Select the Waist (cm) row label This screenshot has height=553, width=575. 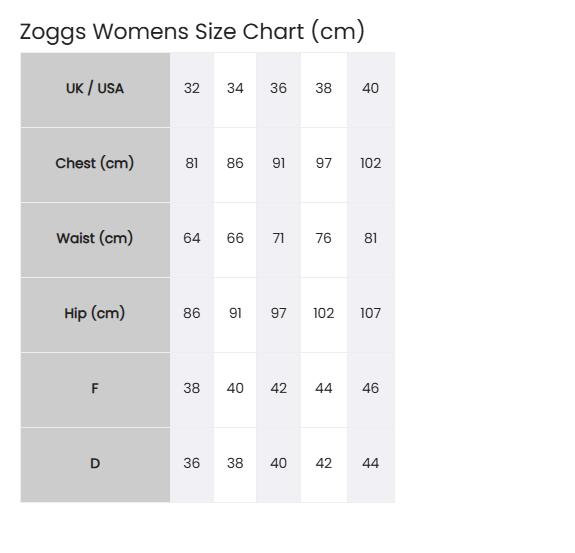pos(95,240)
